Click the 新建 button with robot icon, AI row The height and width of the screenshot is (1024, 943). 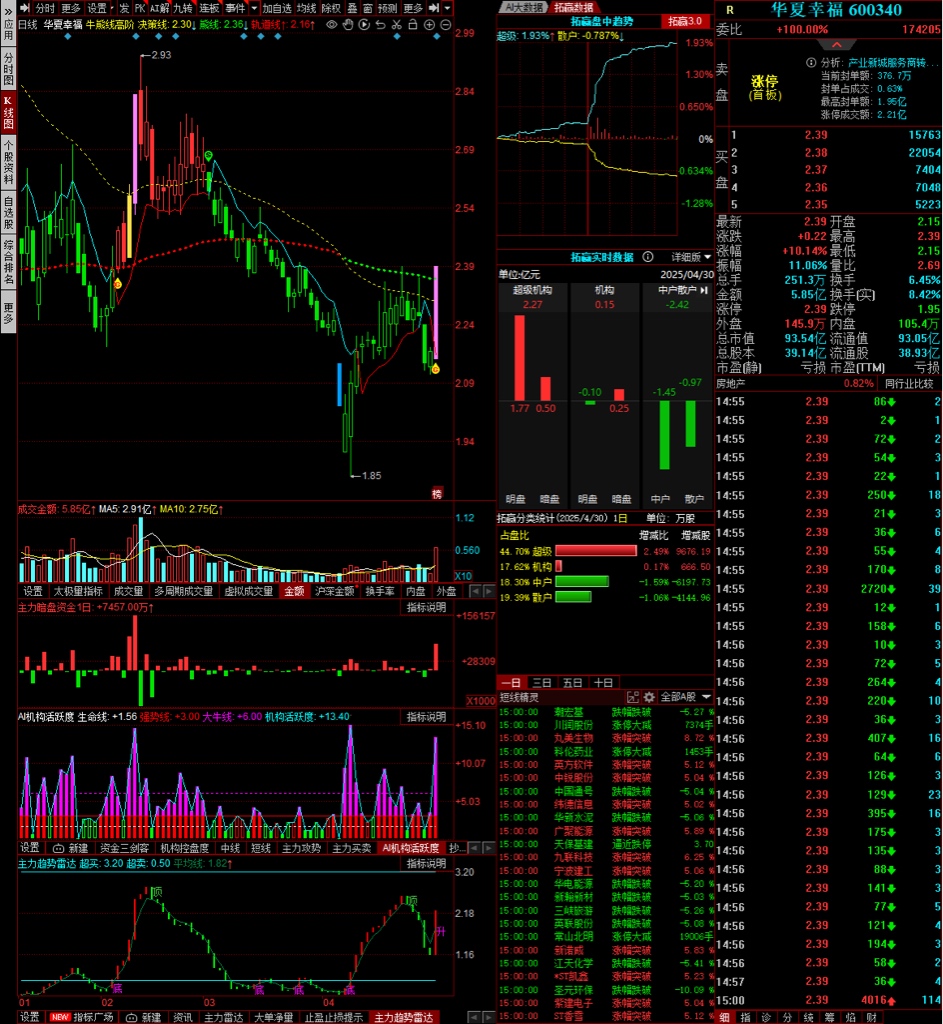tap(71, 848)
